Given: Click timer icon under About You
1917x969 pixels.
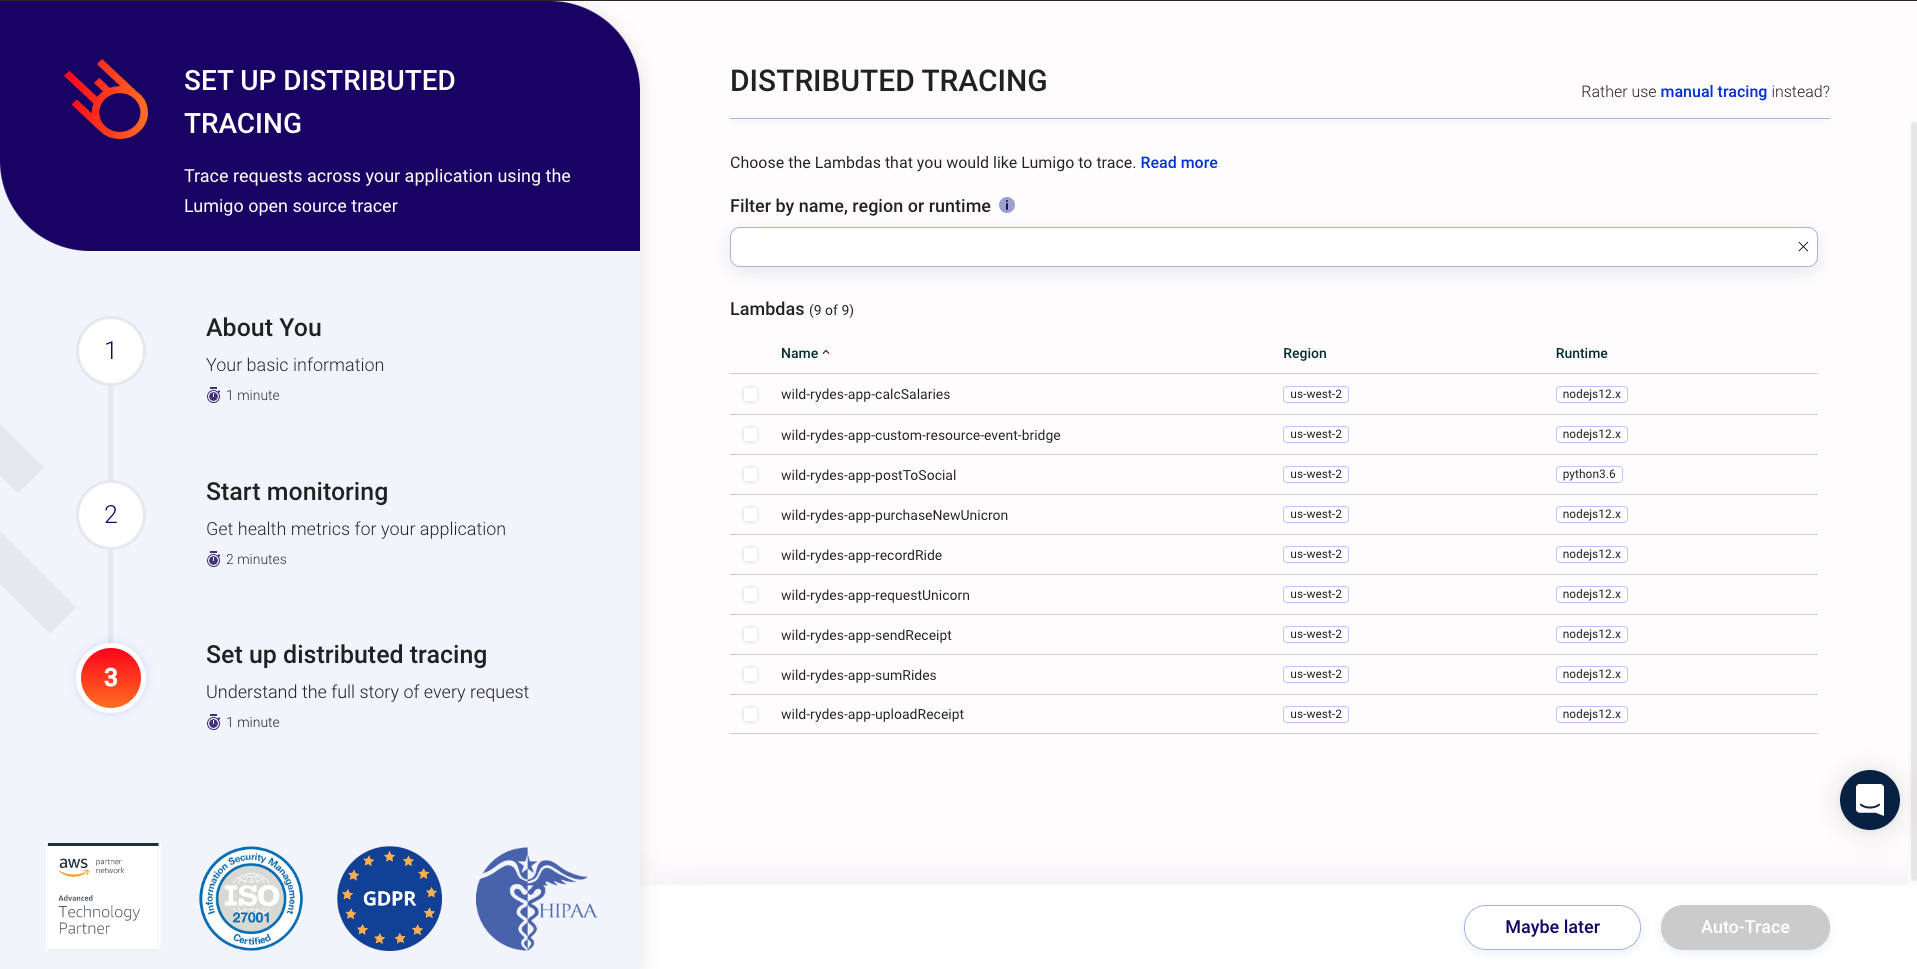Looking at the screenshot, I should click(213, 395).
